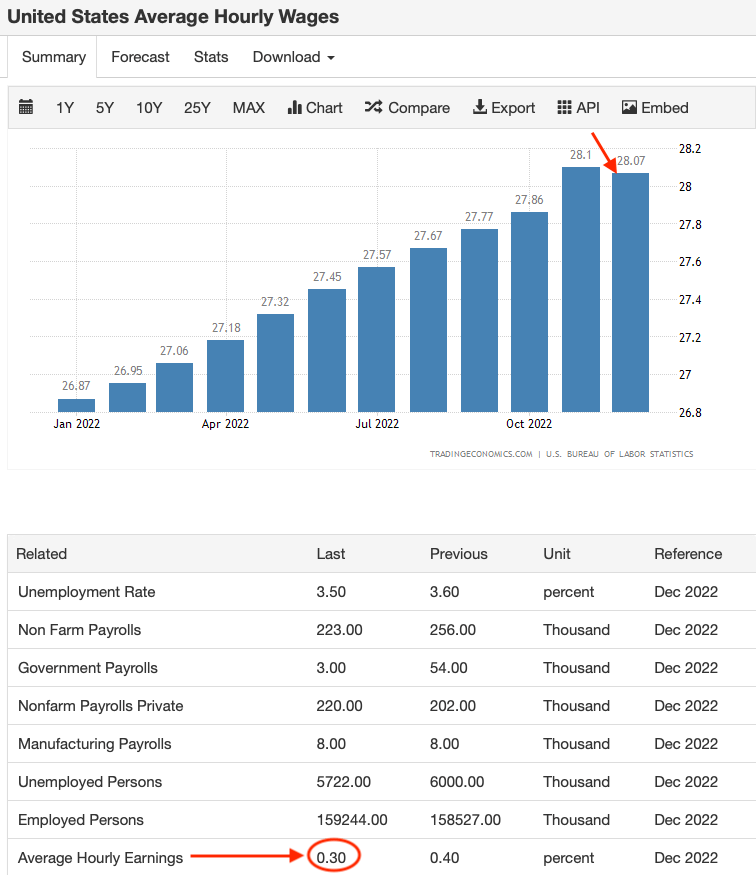Choose the 10Y time range
This screenshot has width=756, height=875.
149,108
